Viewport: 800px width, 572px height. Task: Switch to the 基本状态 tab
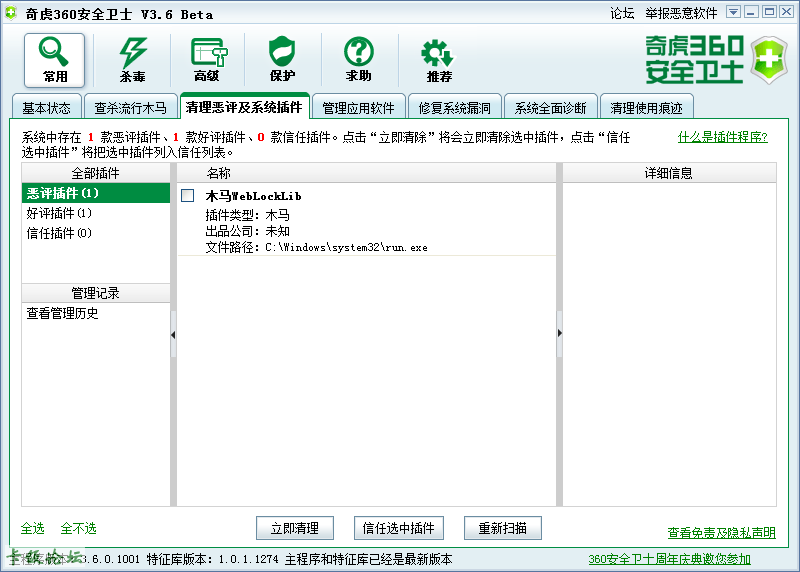[46, 107]
